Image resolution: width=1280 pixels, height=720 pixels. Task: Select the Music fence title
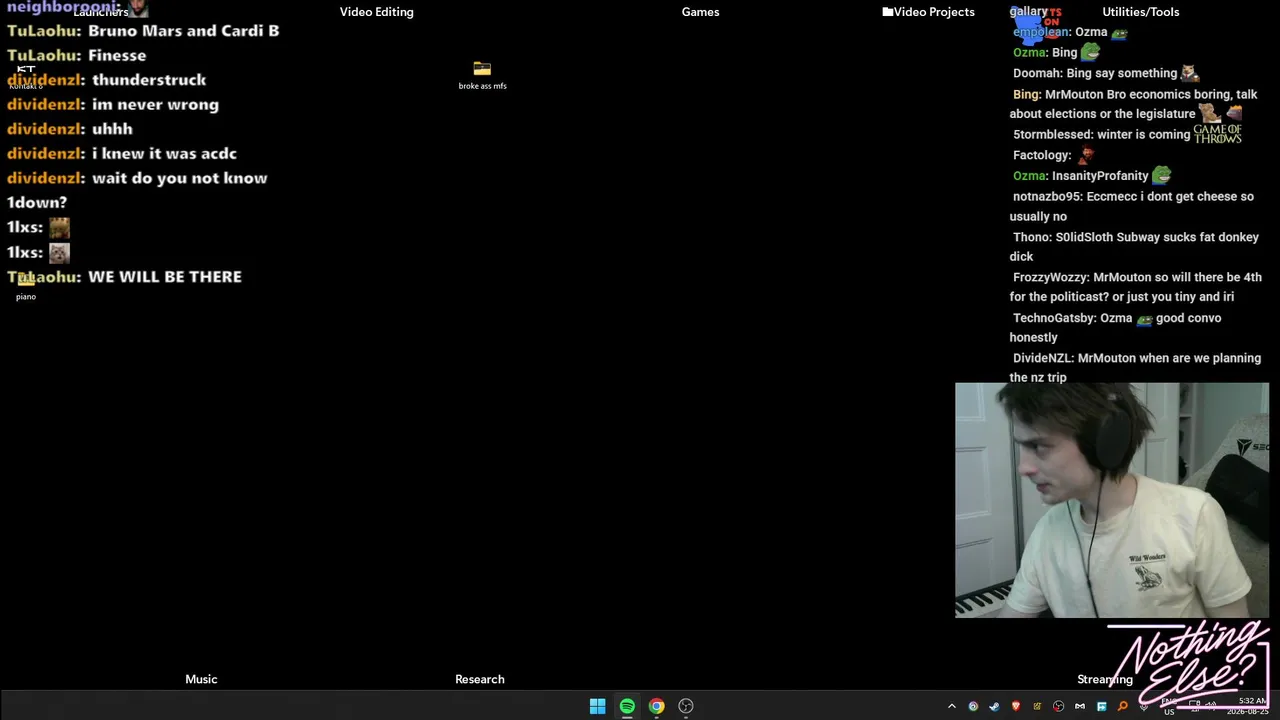pyautogui.click(x=201, y=679)
